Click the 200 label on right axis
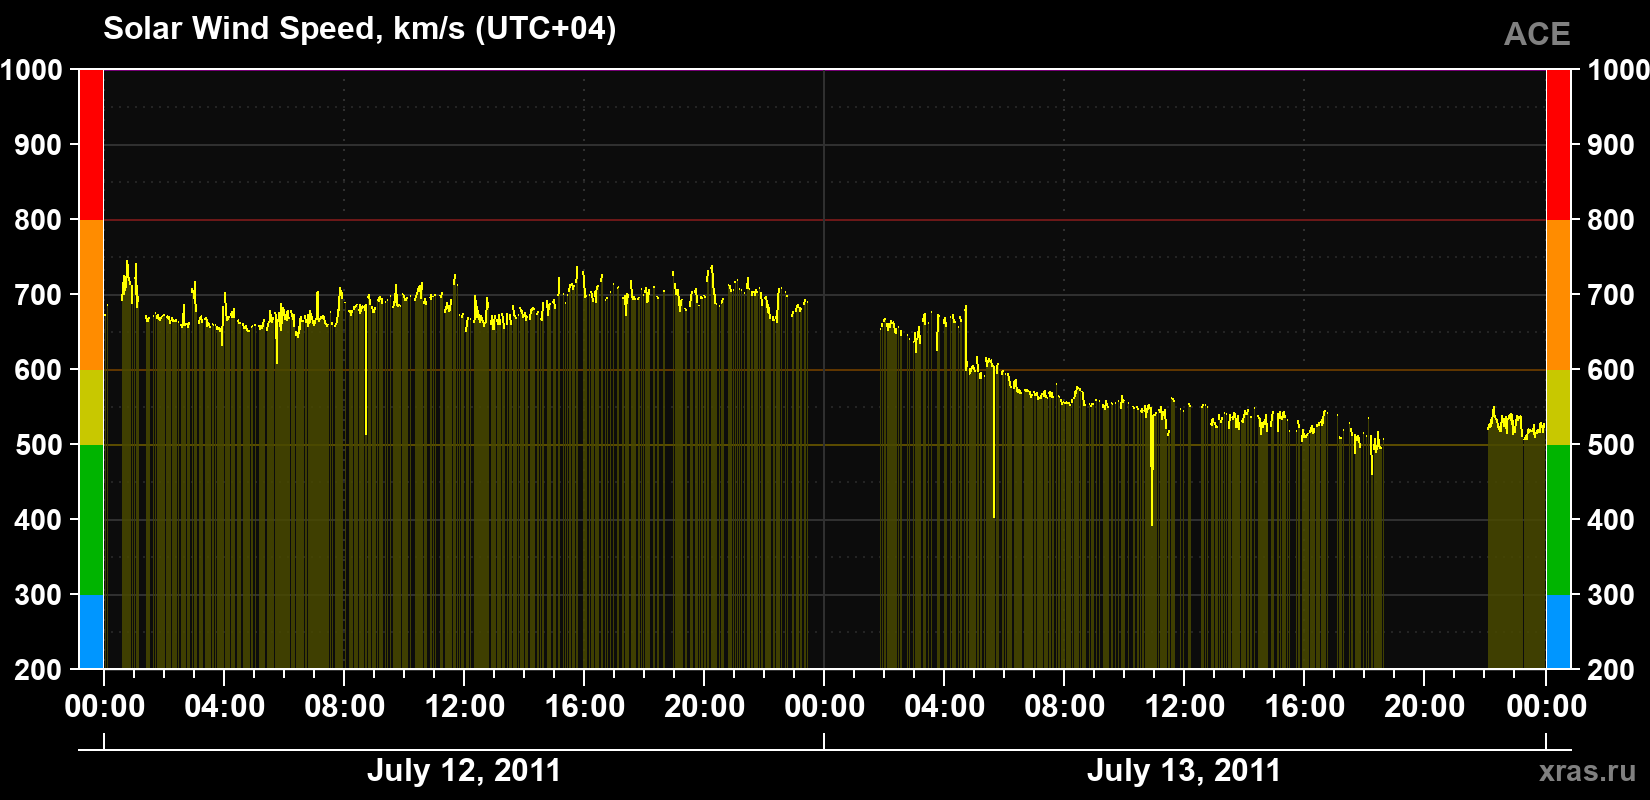1650x800 pixels. (x=1611, y=670)
